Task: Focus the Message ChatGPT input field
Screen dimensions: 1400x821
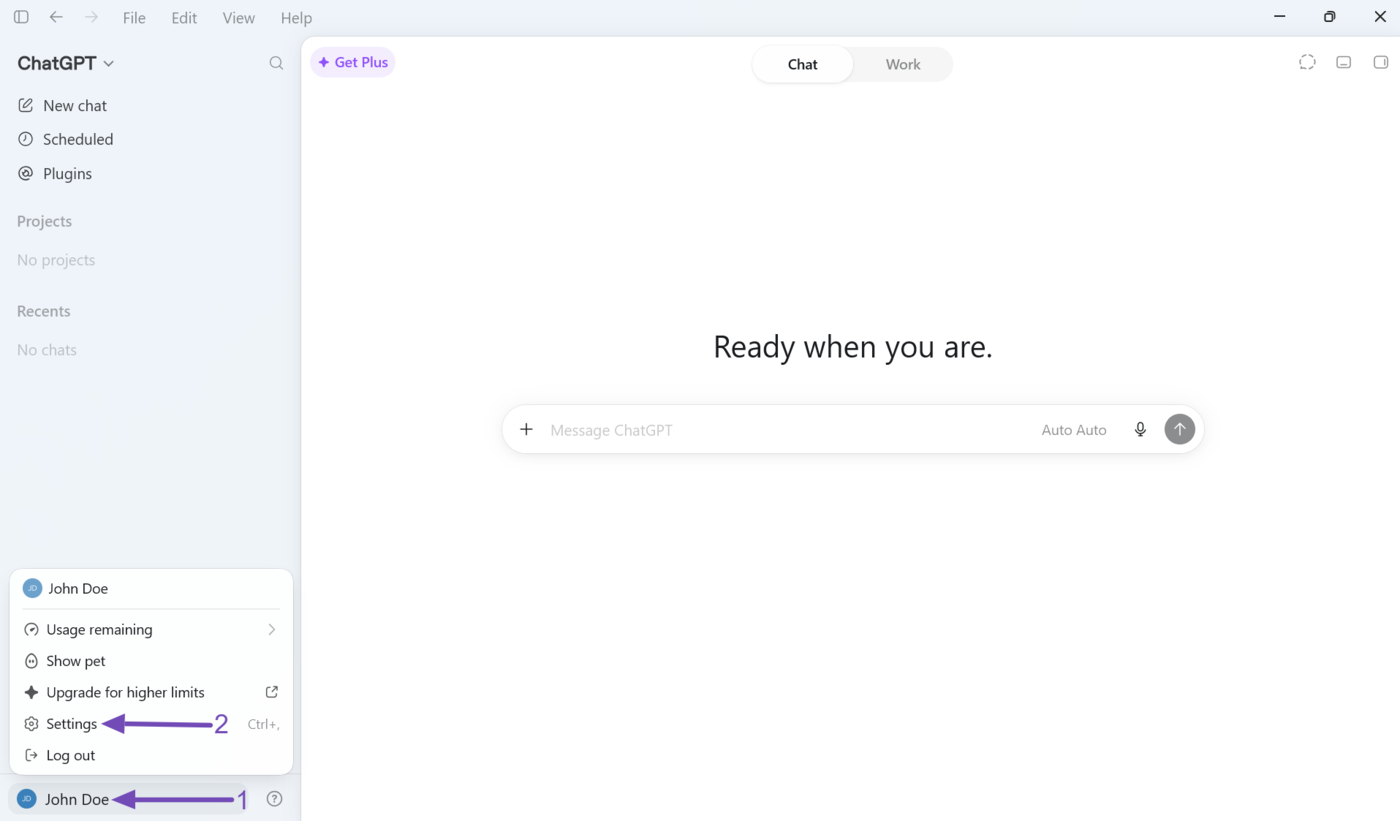Action: 785,430
